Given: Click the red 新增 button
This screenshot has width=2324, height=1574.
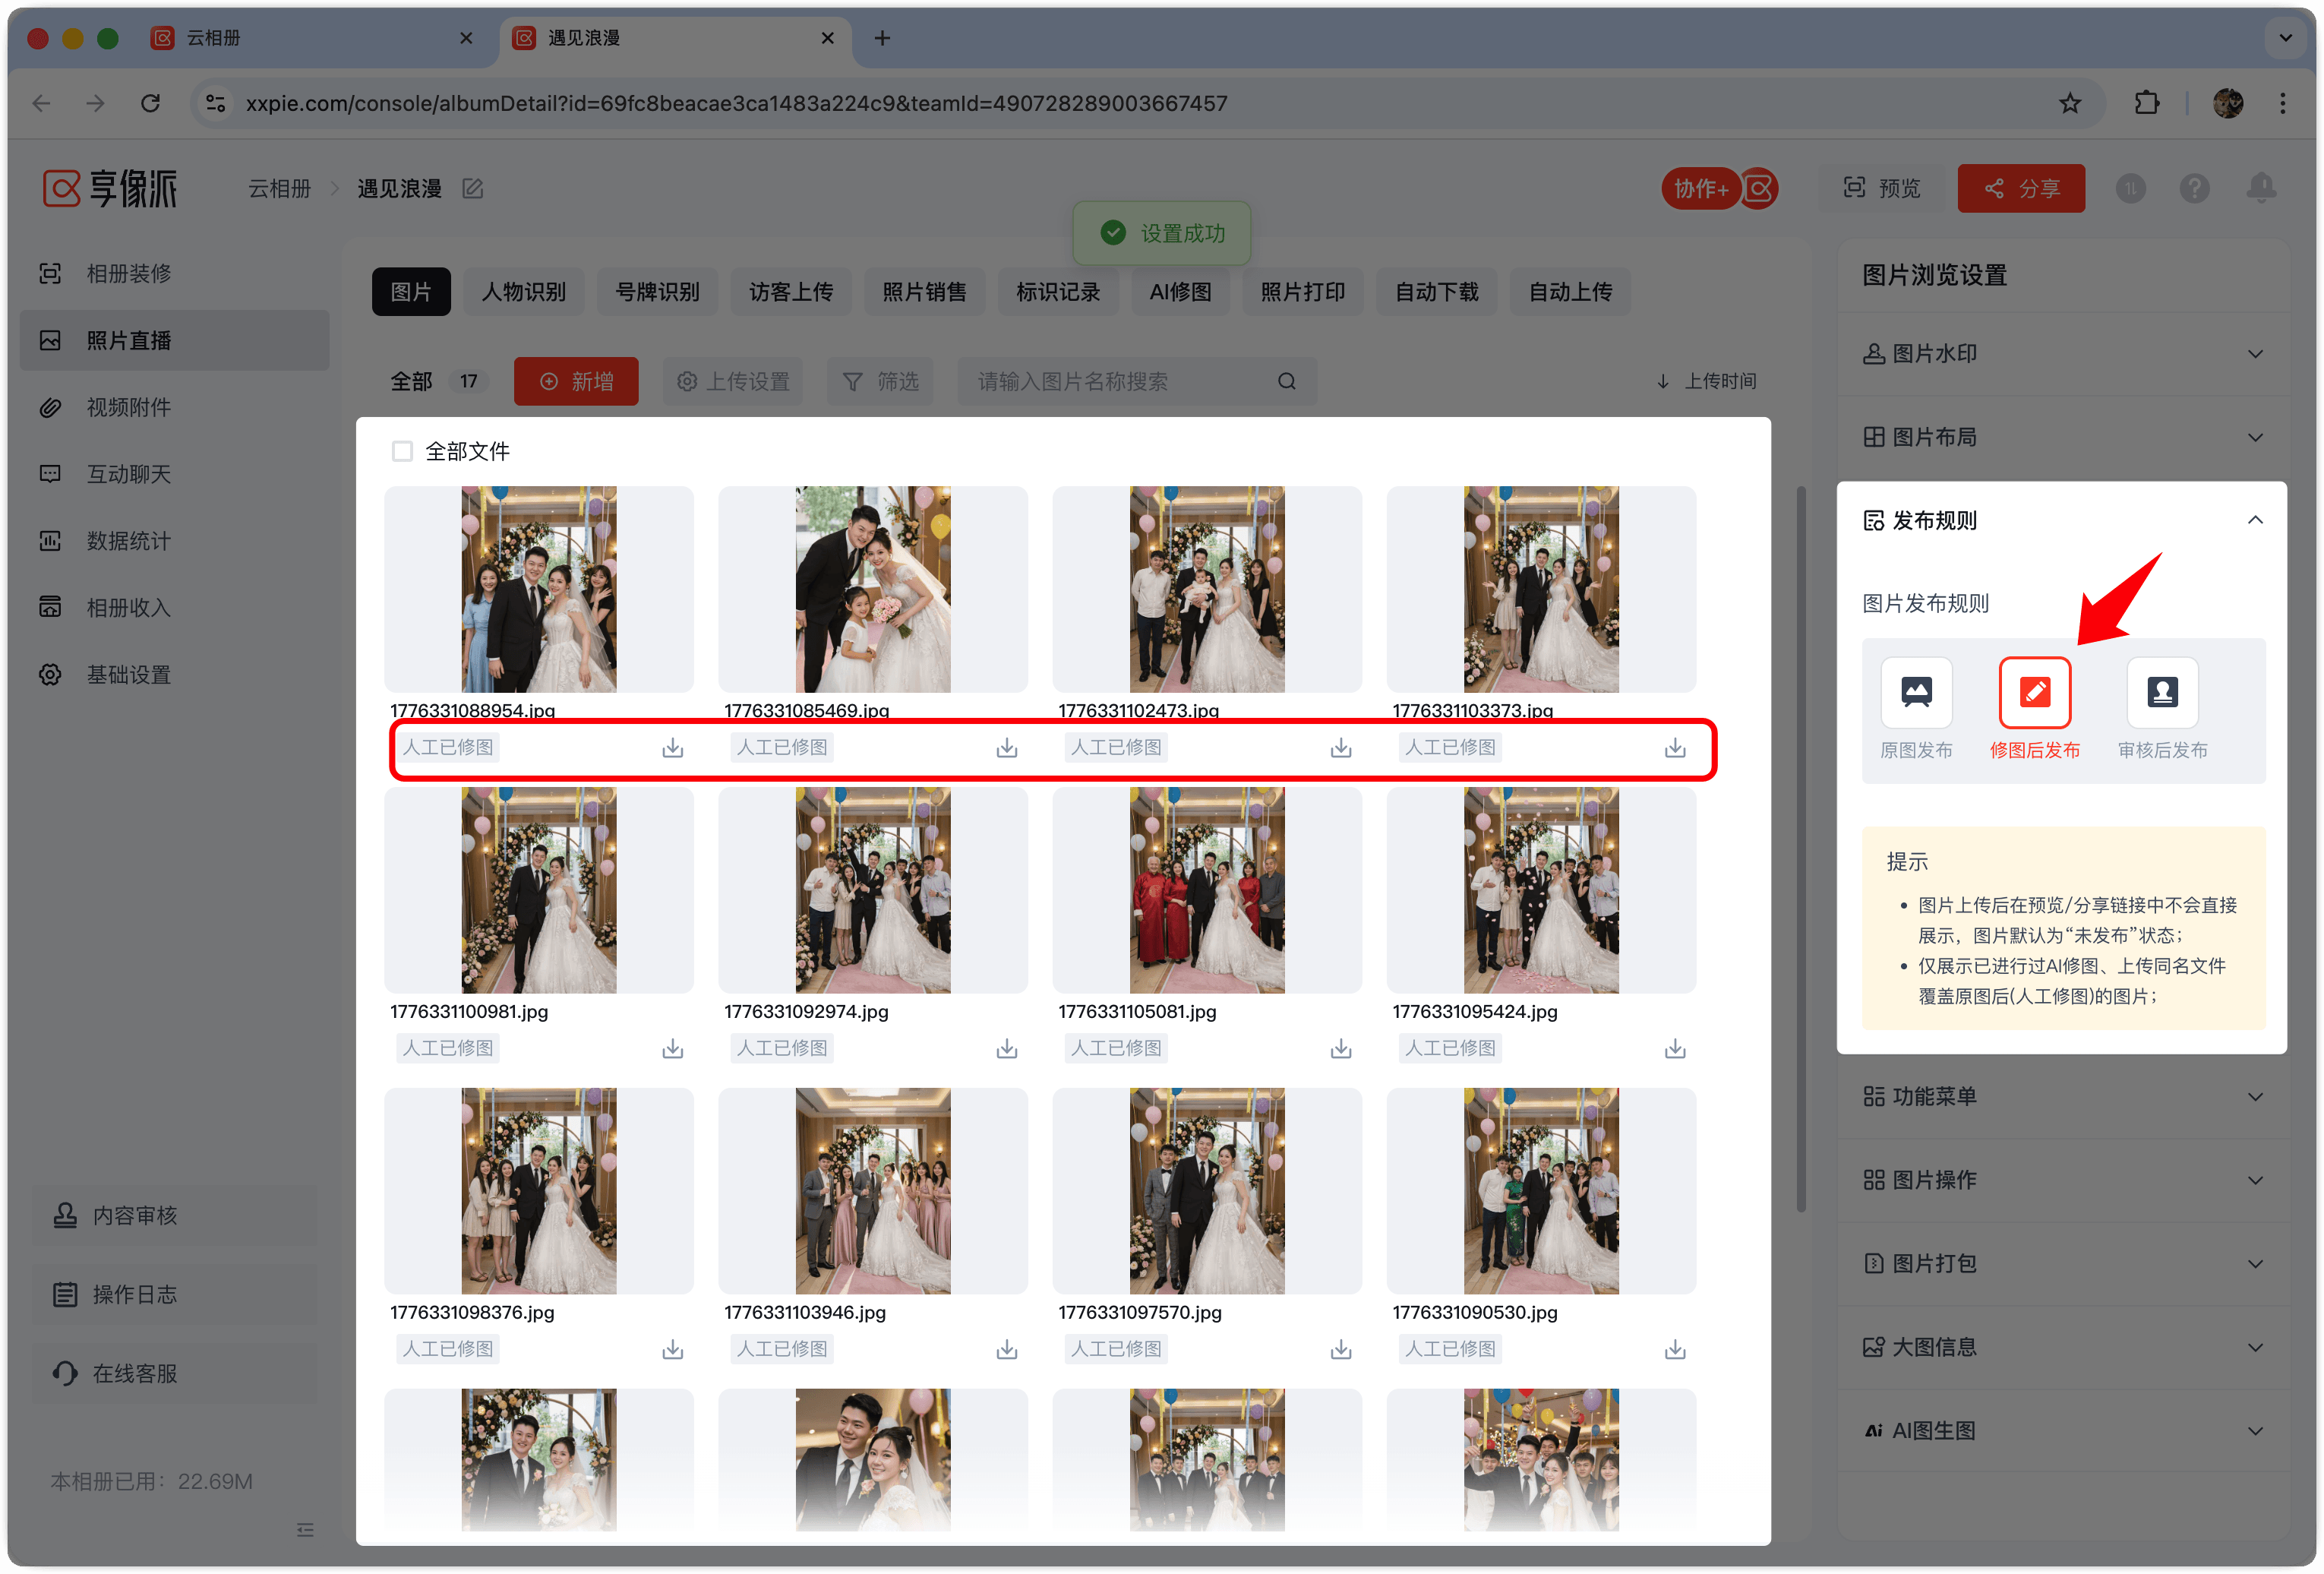Looking at the screenshot, I should point(575,381).
